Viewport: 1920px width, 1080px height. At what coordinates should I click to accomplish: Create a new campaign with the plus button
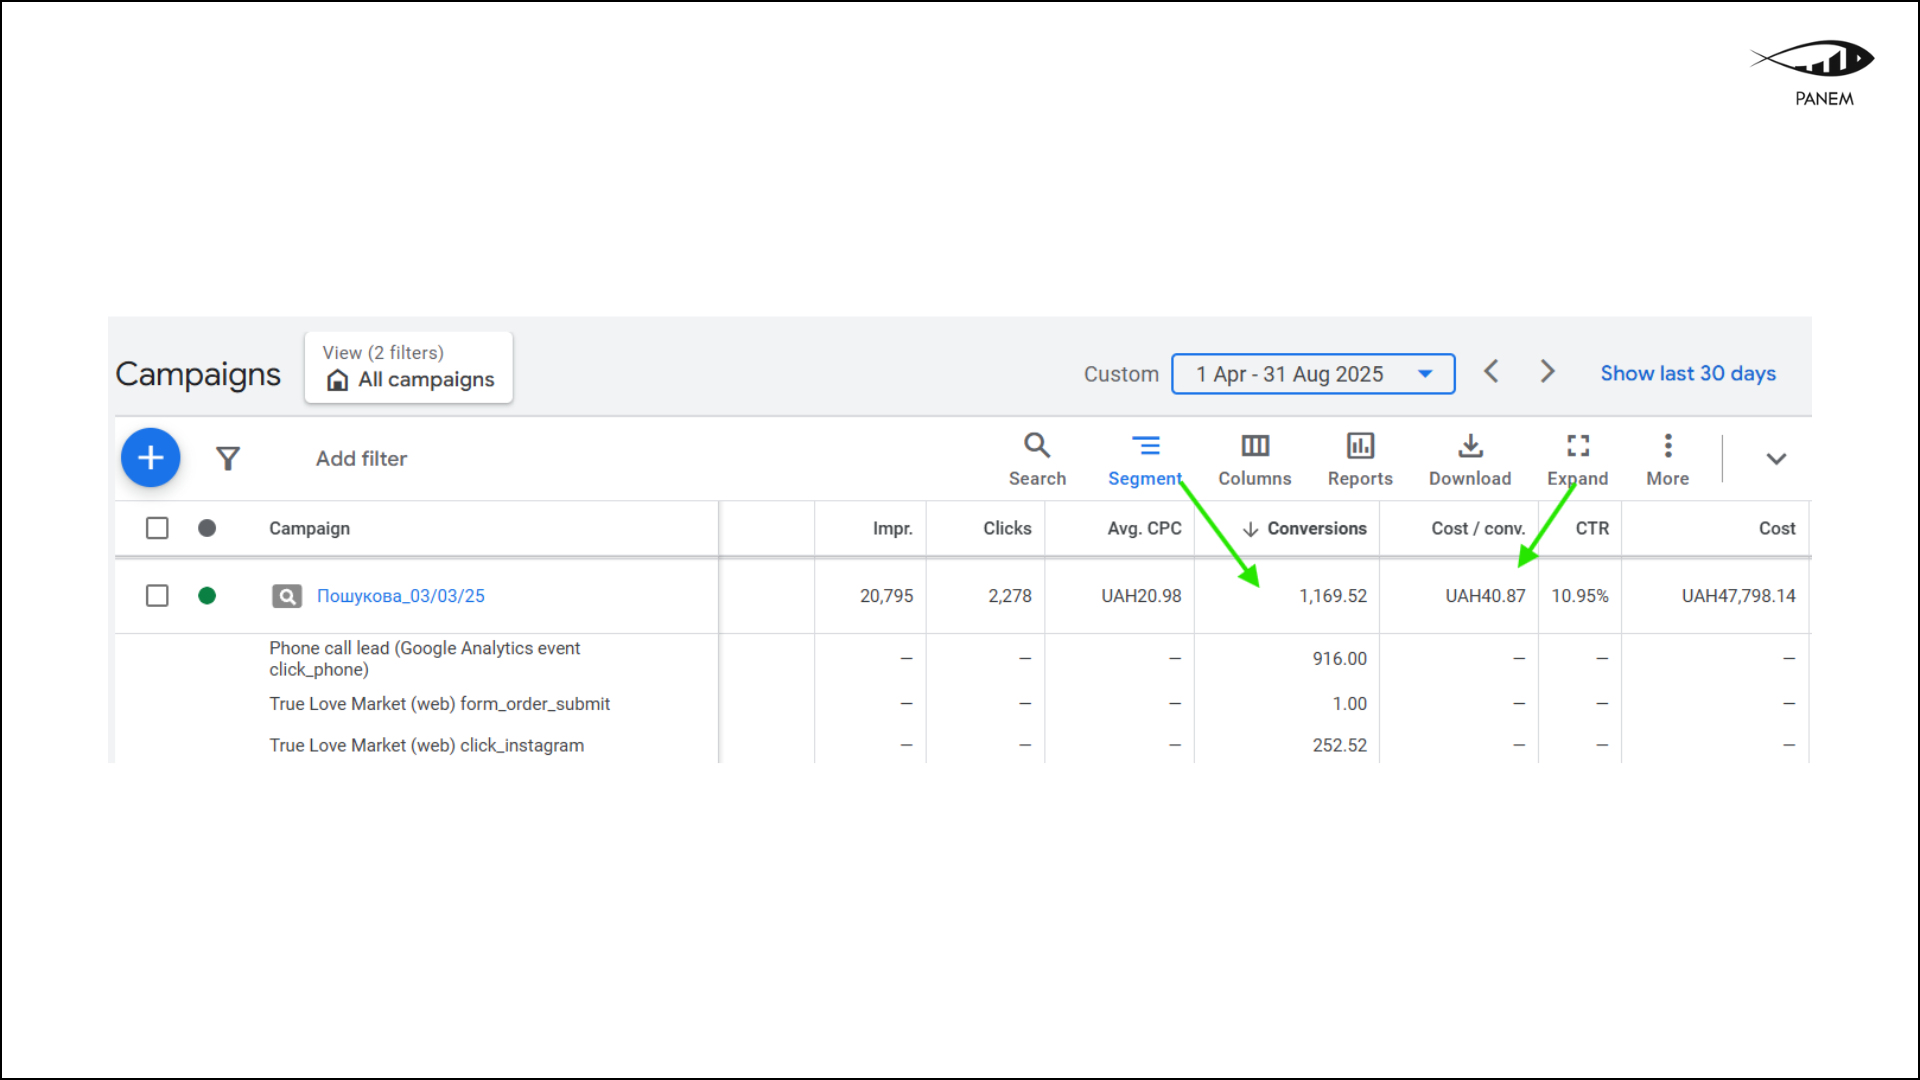(x=150, y=457)
